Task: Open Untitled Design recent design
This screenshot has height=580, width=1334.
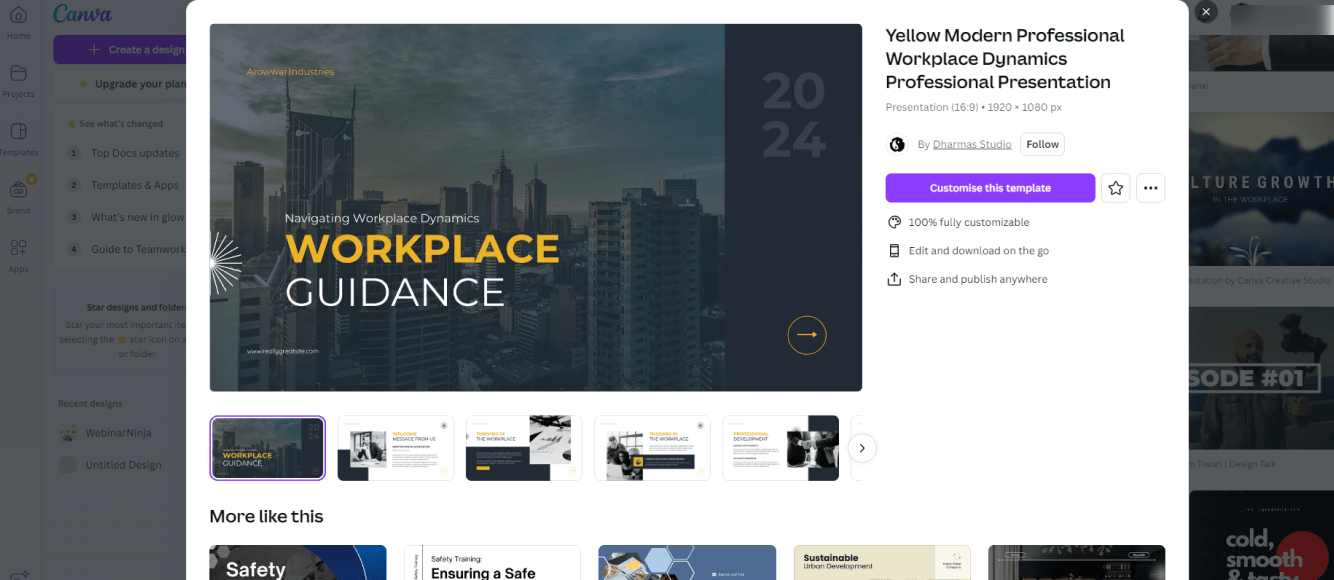Action: pyautogui.click(x=120, y=465)
